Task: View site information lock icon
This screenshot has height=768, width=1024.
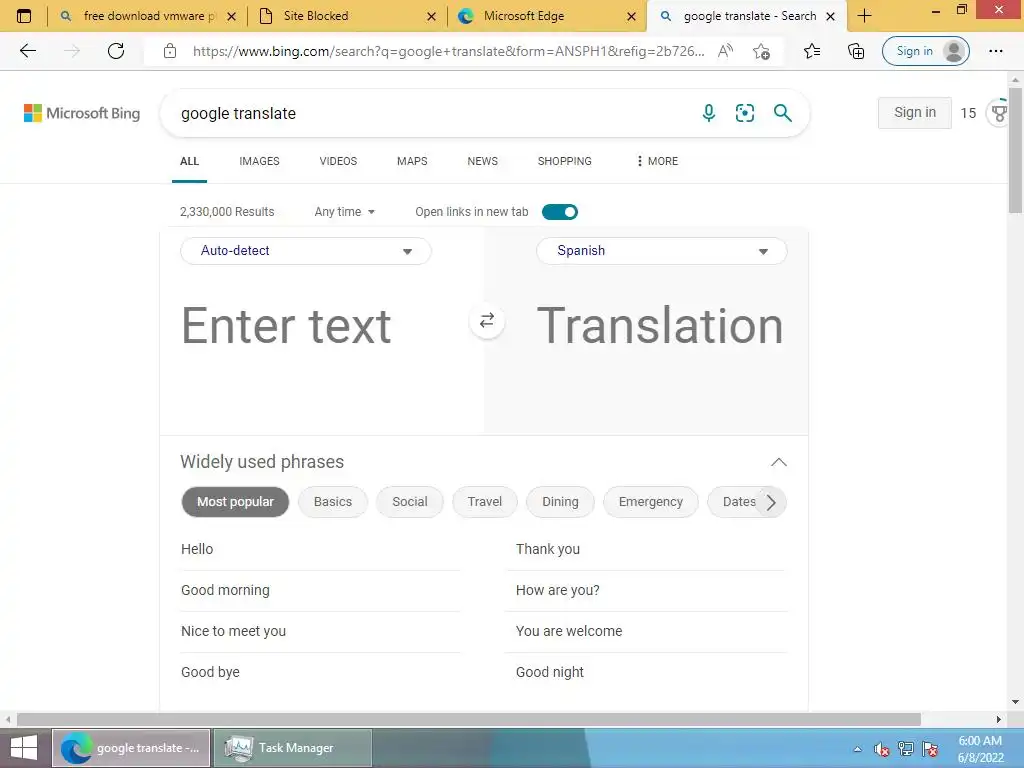Action: [x=170, y=51]
